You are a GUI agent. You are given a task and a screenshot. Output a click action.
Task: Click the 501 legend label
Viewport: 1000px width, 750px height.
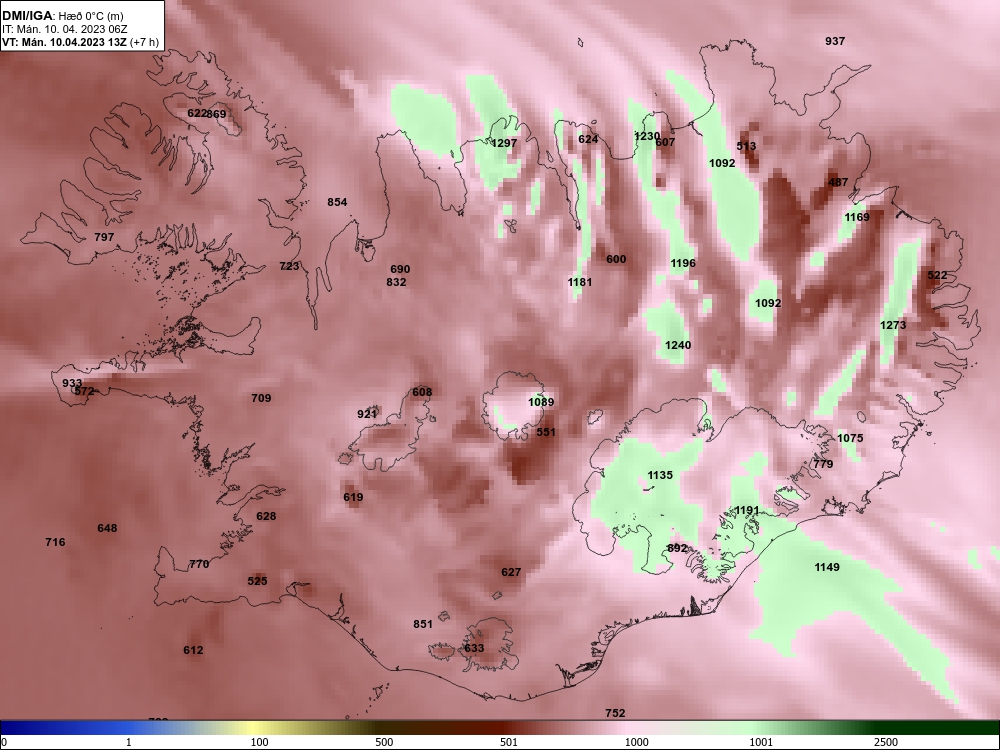[x=509, y=742]
